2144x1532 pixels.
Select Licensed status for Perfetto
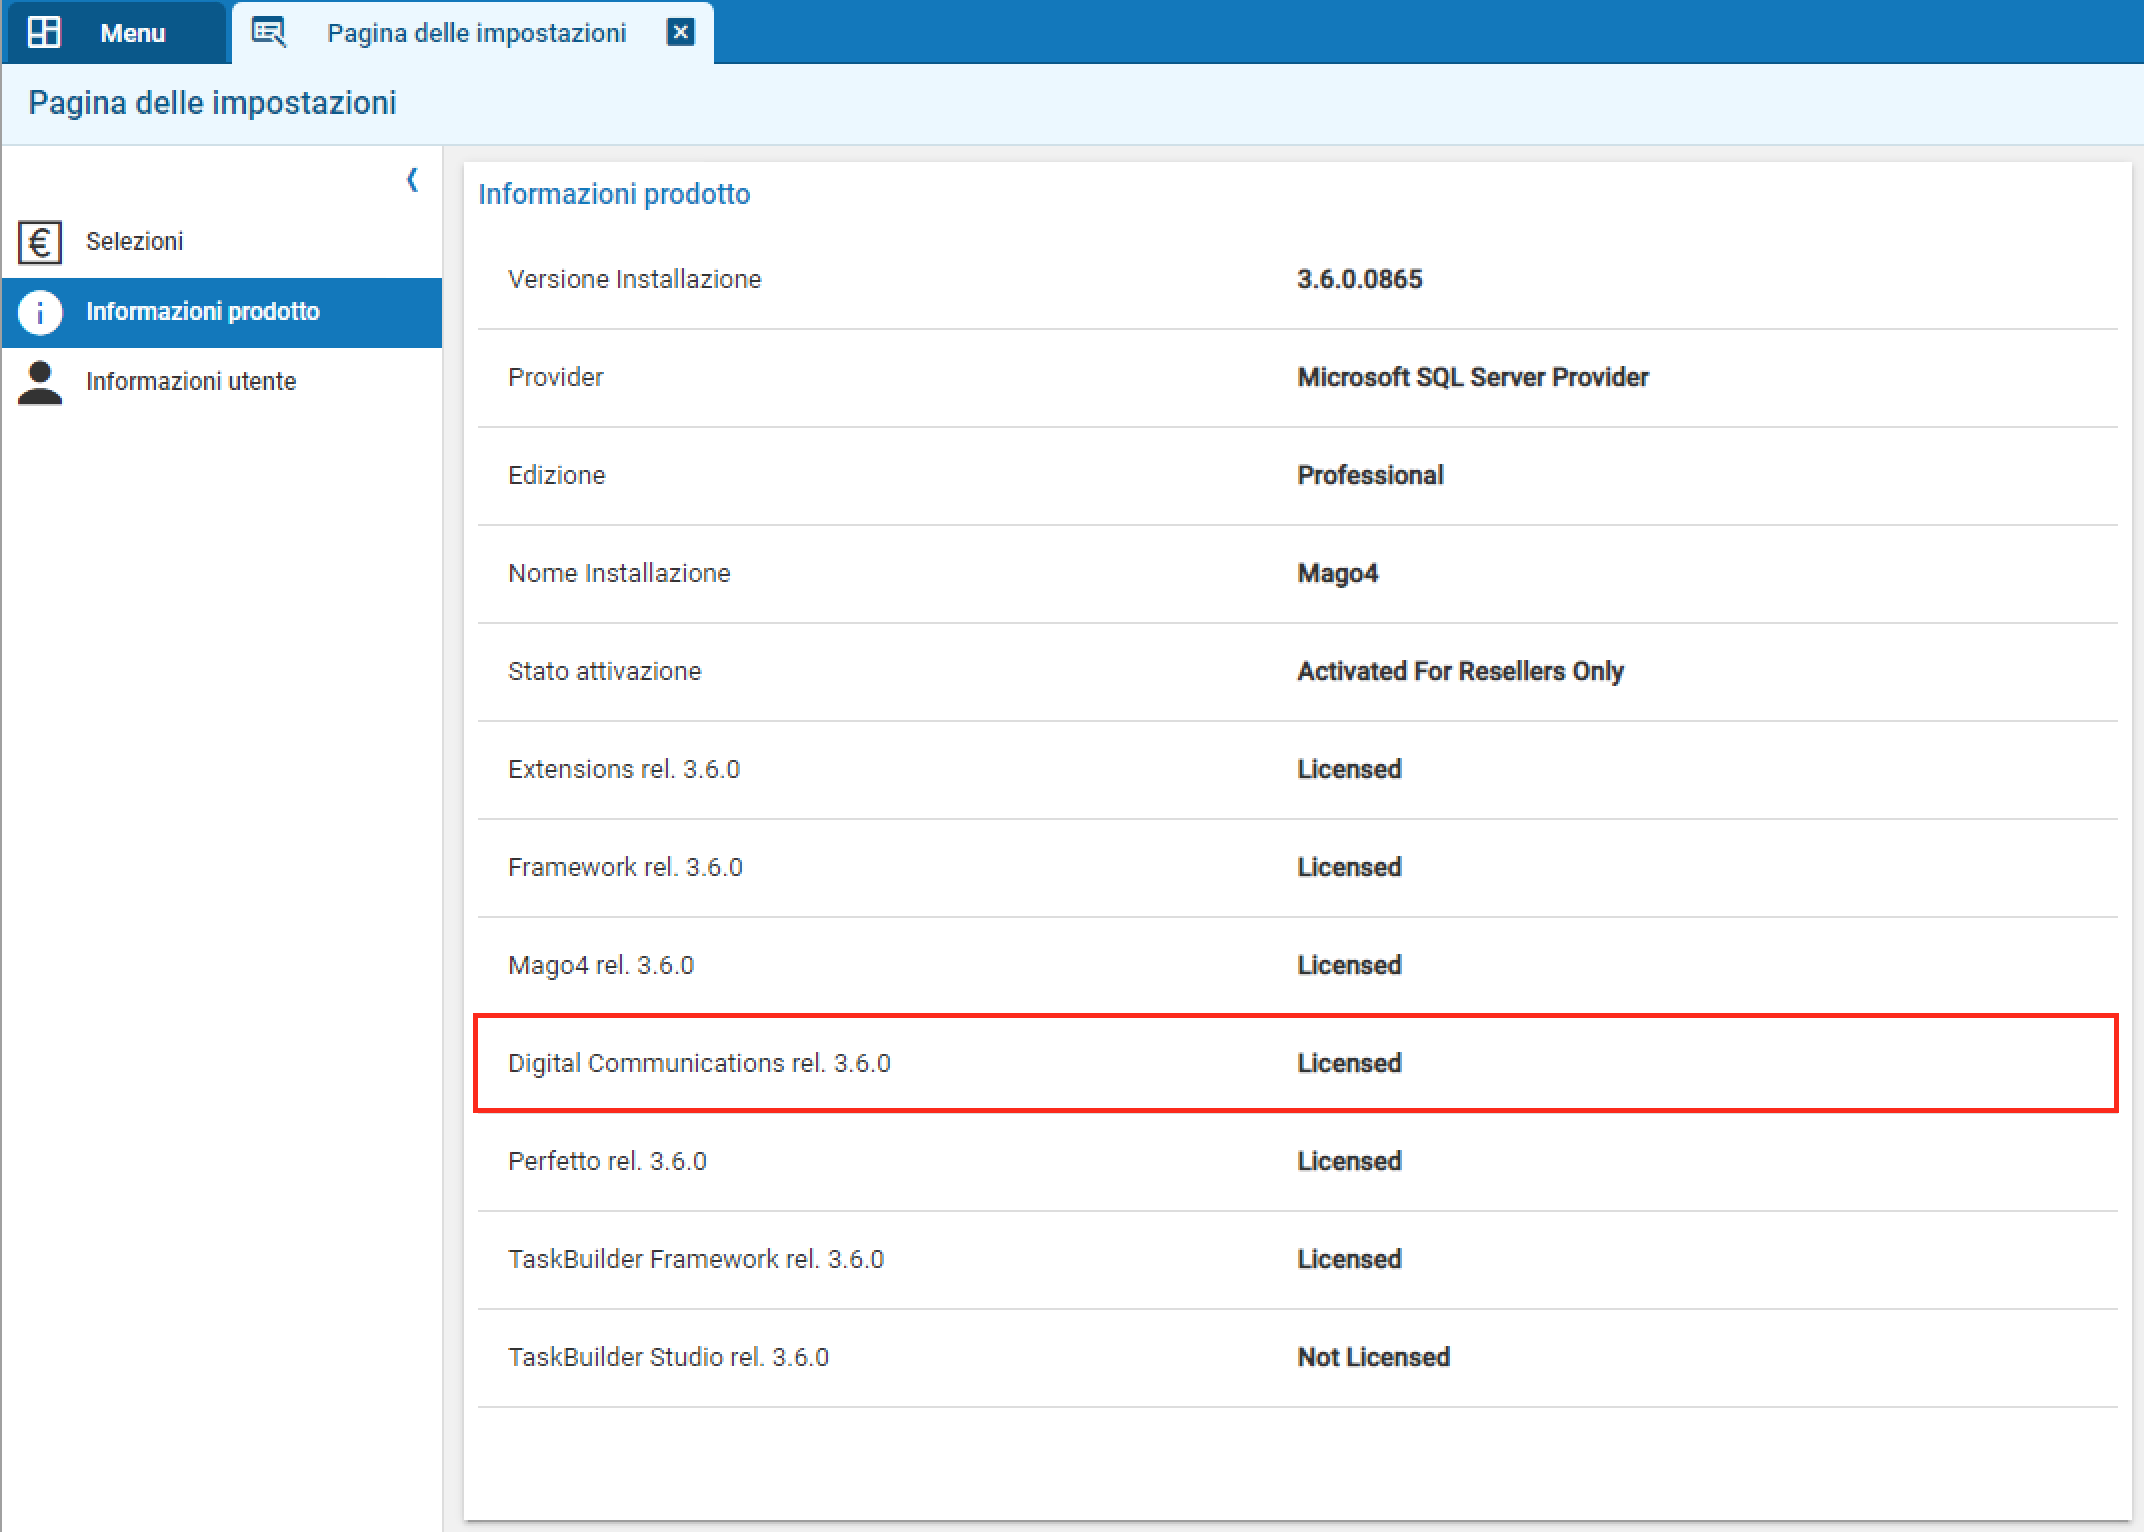point(1350,1161)
